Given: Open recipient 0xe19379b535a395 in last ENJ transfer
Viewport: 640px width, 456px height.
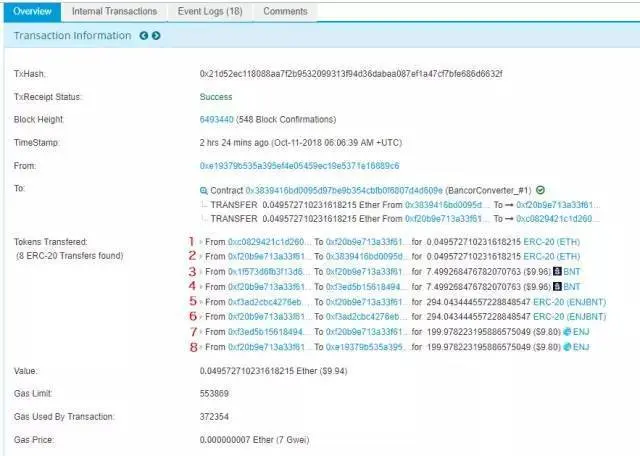Looking at the screenshot, I should (x=366, y=347).
